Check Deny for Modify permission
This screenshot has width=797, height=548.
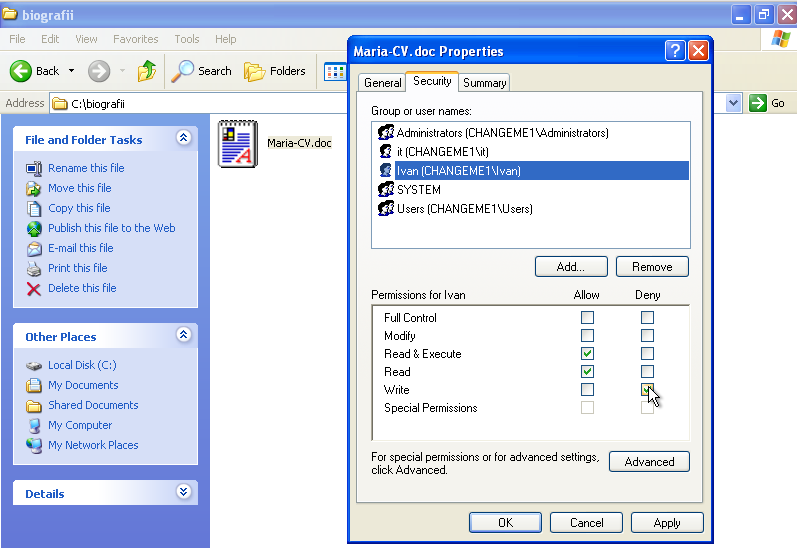point(647,336)
